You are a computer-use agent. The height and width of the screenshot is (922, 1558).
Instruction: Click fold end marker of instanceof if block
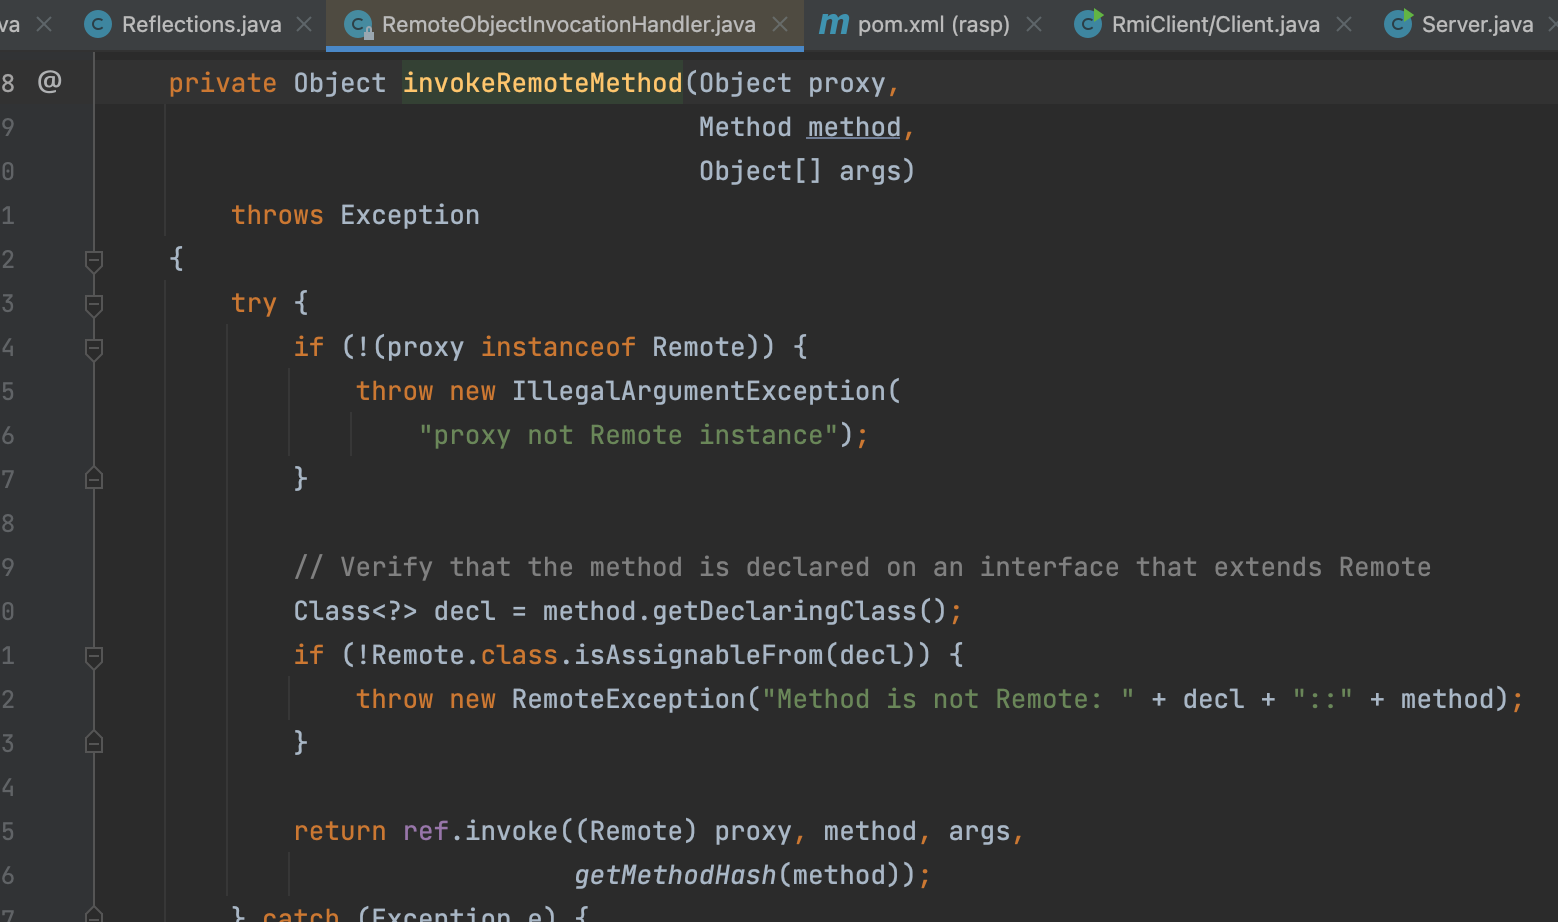pos(94,479)
